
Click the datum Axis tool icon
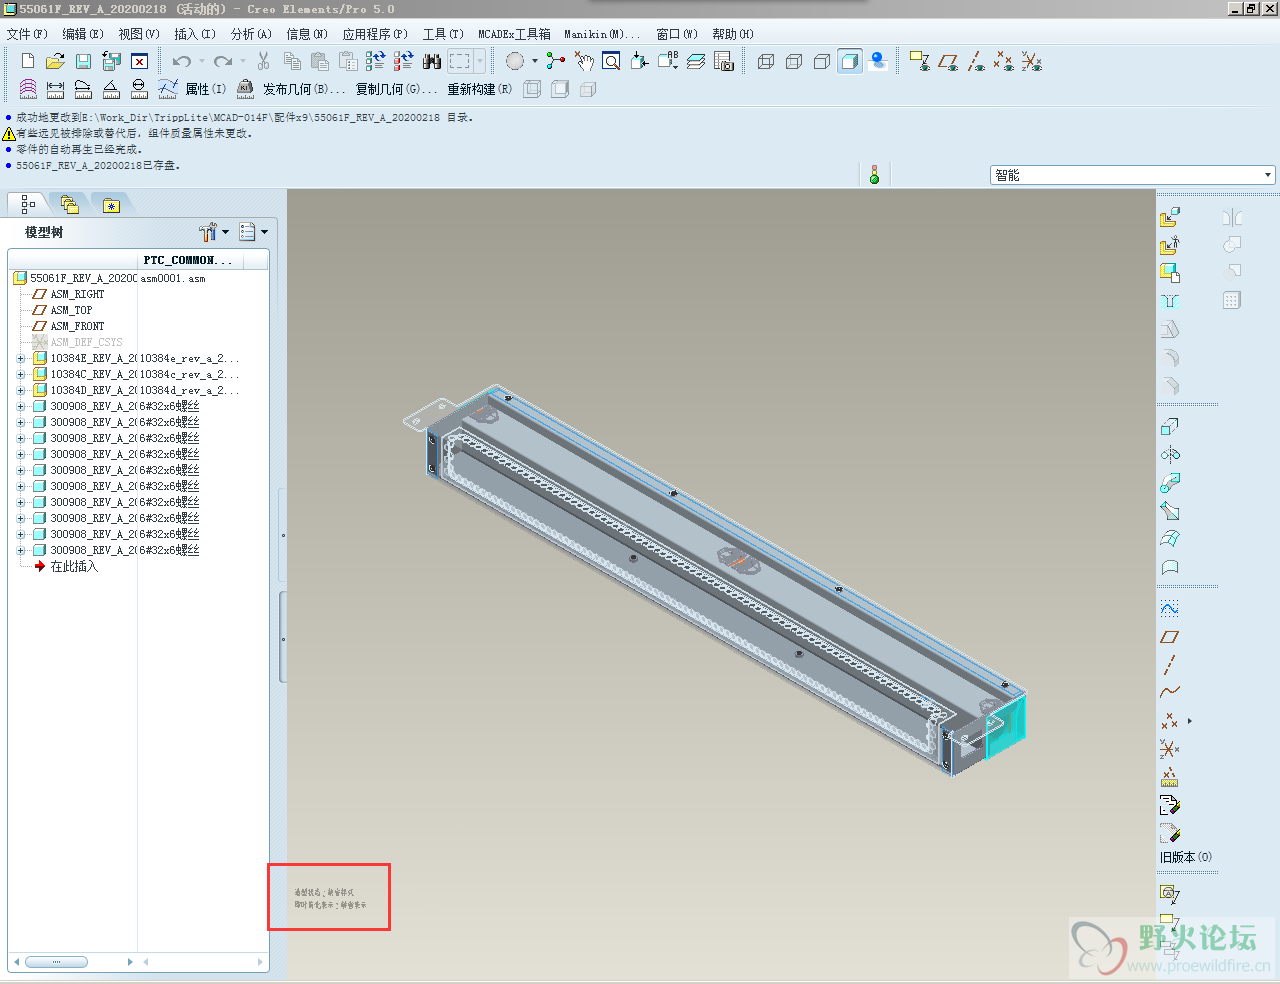click(x=1169, y=664)
